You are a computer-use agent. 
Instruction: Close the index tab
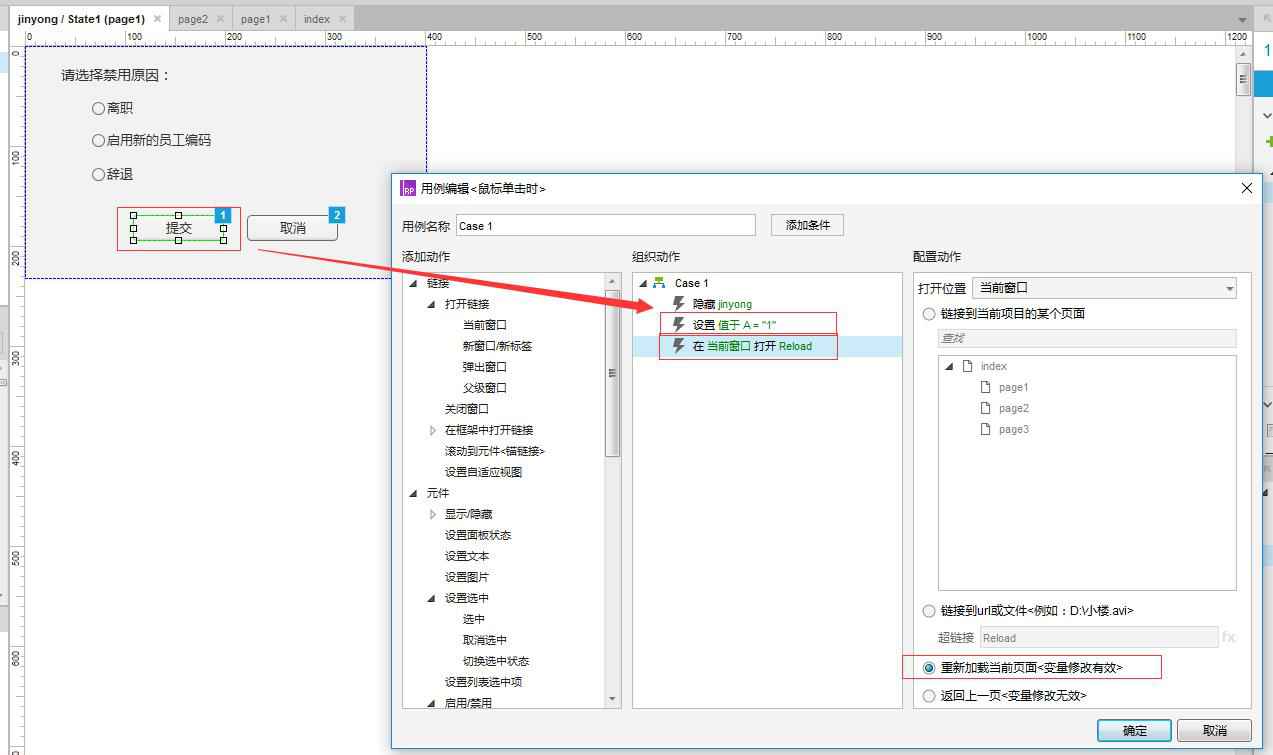coord(343,19)
